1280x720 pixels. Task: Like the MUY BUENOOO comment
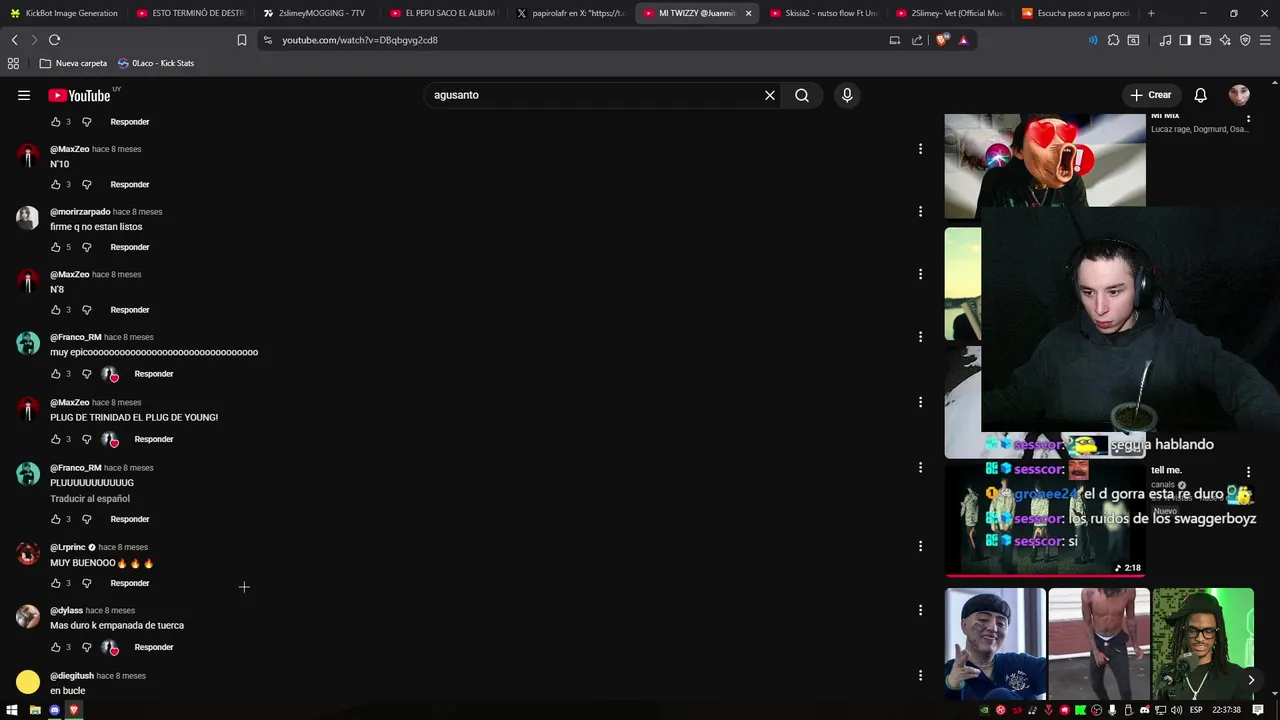click(x=56, y=583)
